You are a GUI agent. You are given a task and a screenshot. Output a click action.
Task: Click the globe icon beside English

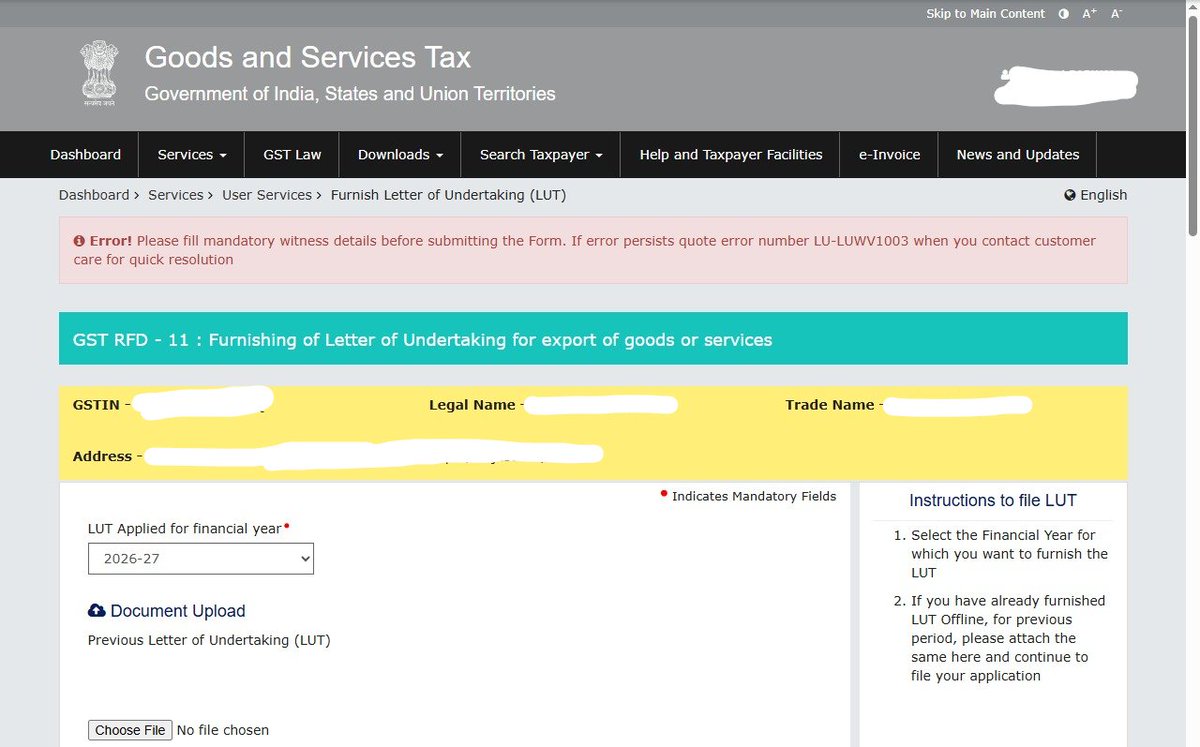(1070, 195)
